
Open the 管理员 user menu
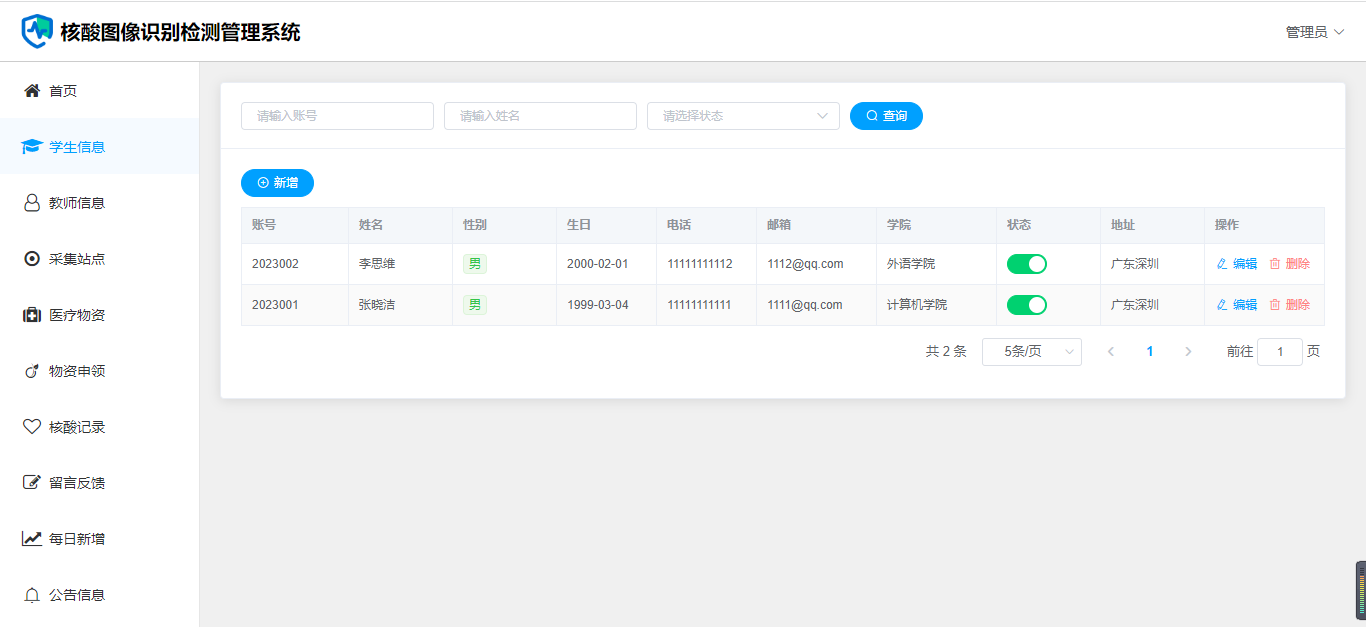click(x=1314, y=32)
